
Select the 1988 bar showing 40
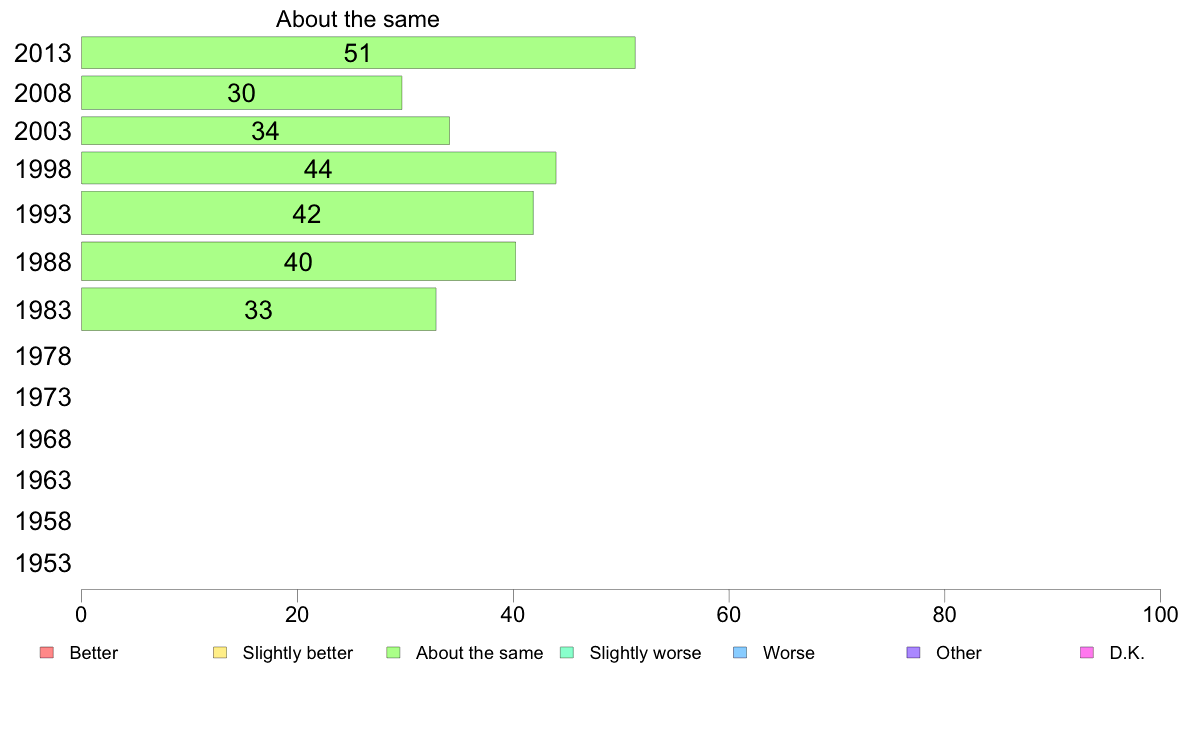(x=299, y=262)
